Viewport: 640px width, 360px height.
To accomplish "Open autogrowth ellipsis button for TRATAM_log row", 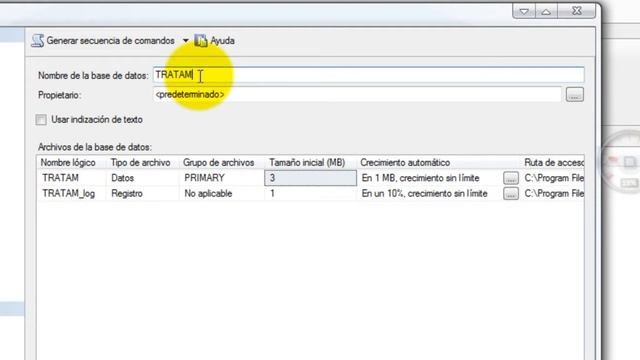I will 511,193.
